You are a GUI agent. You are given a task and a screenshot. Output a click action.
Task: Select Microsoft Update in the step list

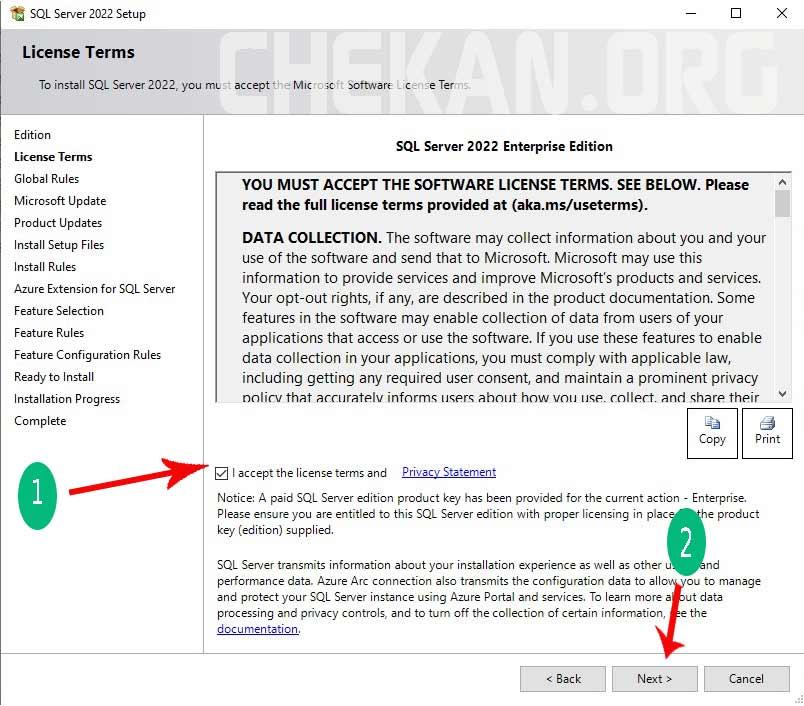click(60, 201)
